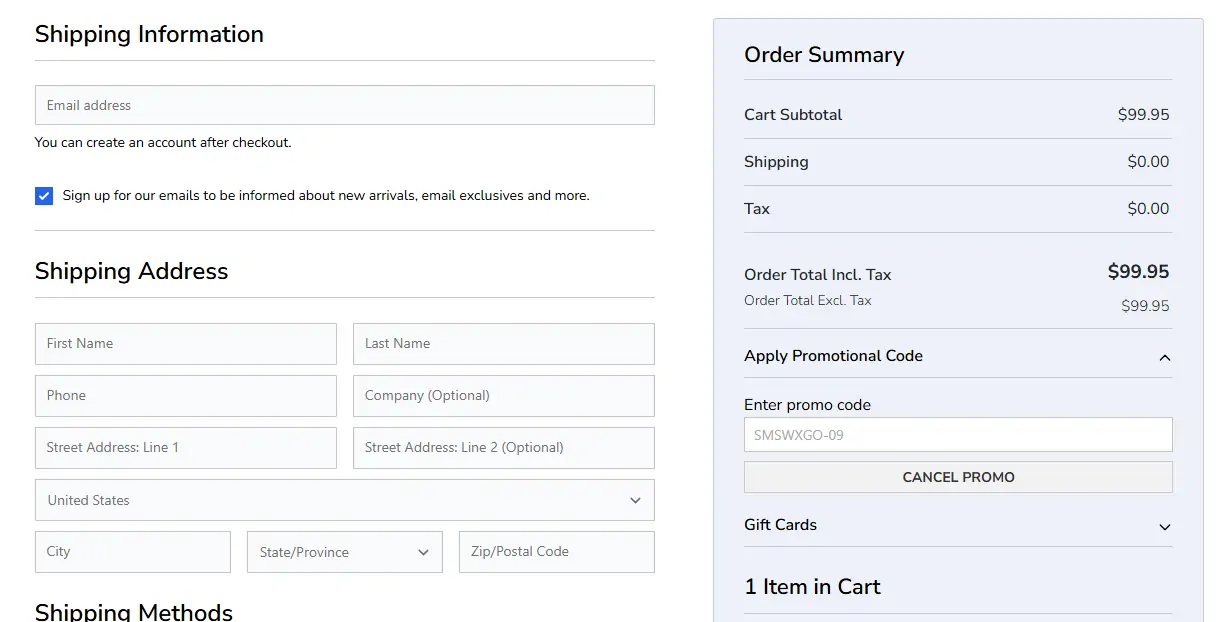The height and width of the screenshot is (622, 1221).
Task: Collapse the Apply Promotional Code section
Action: (1164, 357)
